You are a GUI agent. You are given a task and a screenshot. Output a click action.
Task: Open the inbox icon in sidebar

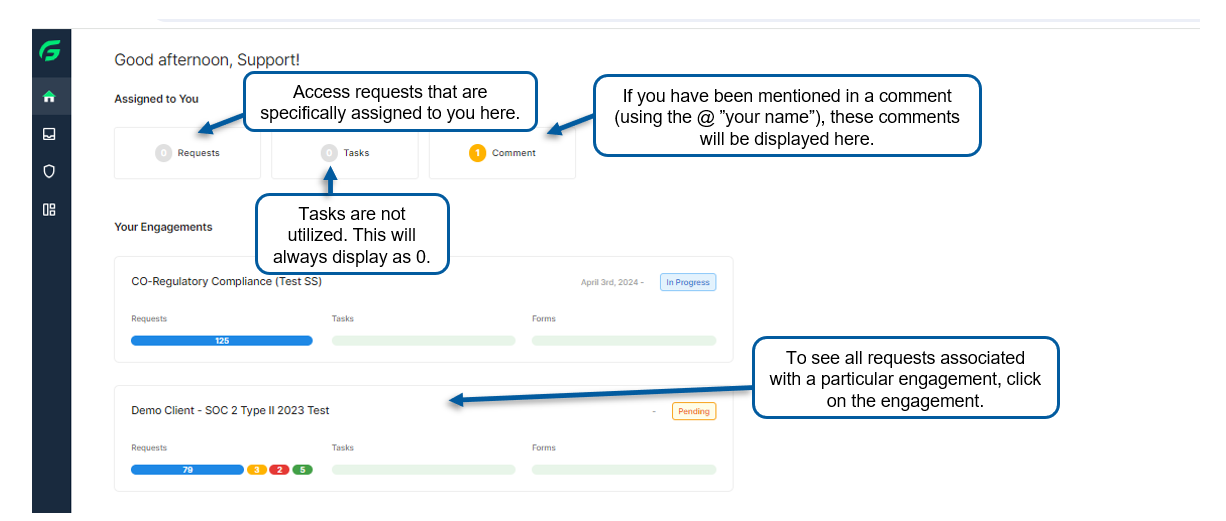pos(49,134)
